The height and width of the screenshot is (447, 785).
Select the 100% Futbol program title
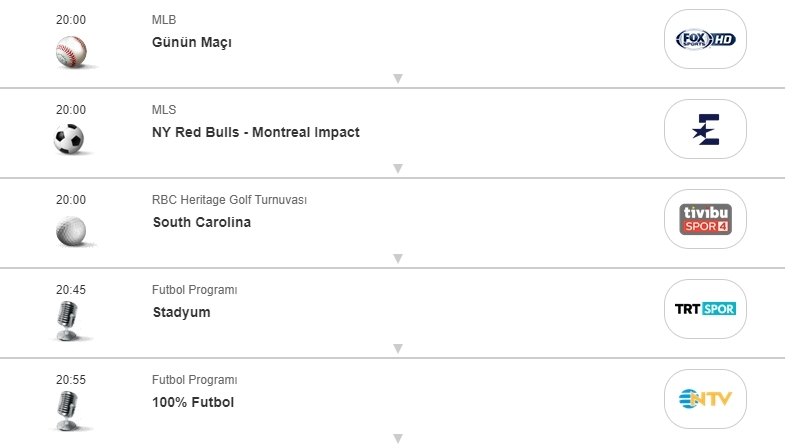193,402
